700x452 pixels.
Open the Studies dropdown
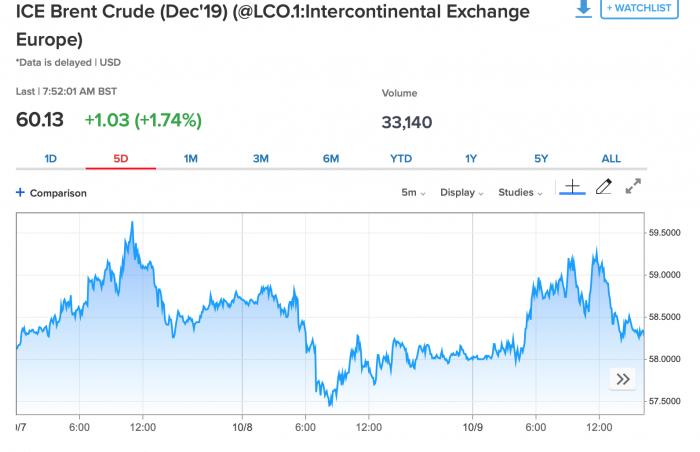(x=521, y=193)
